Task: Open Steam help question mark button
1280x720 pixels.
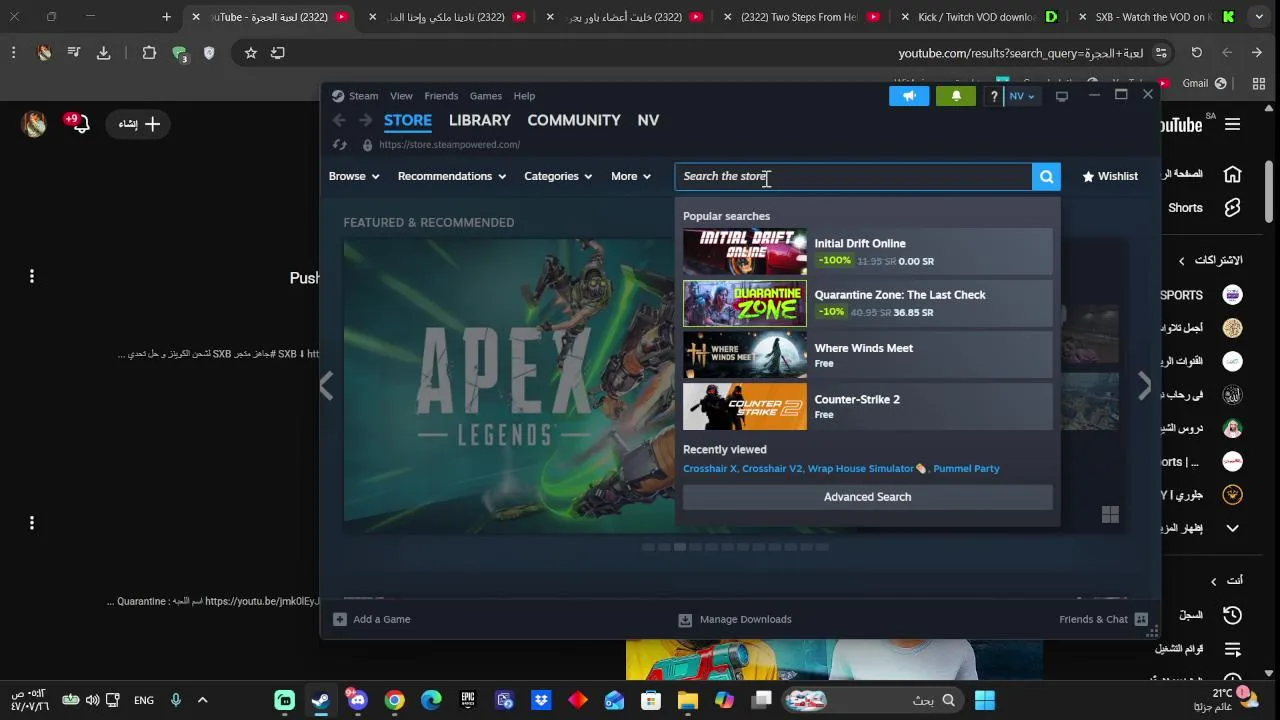Action: click(993, 96)
